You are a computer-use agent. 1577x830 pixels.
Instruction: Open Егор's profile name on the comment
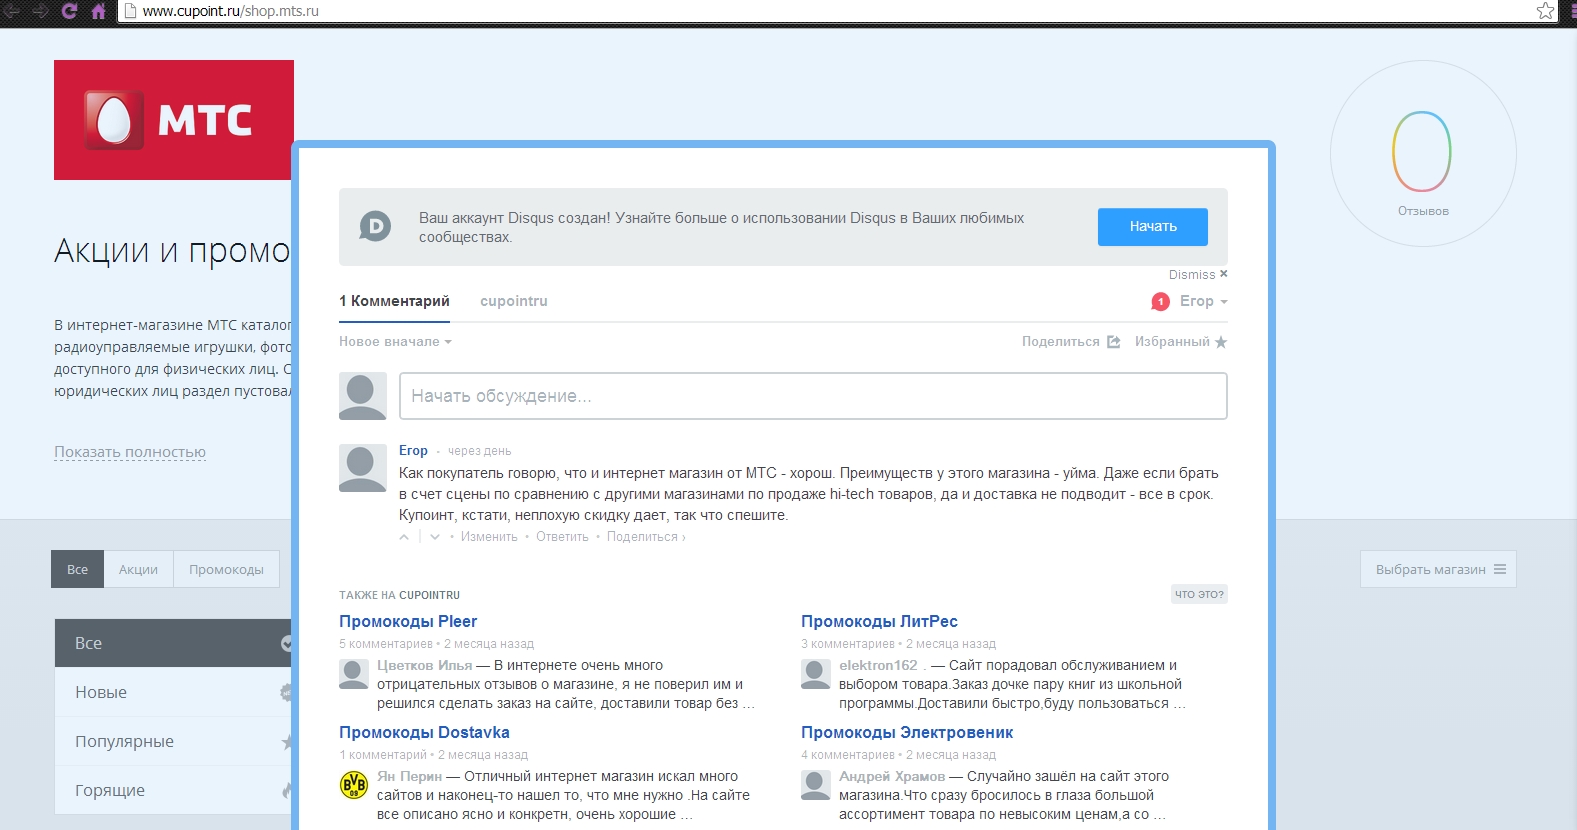click(413, 451)
